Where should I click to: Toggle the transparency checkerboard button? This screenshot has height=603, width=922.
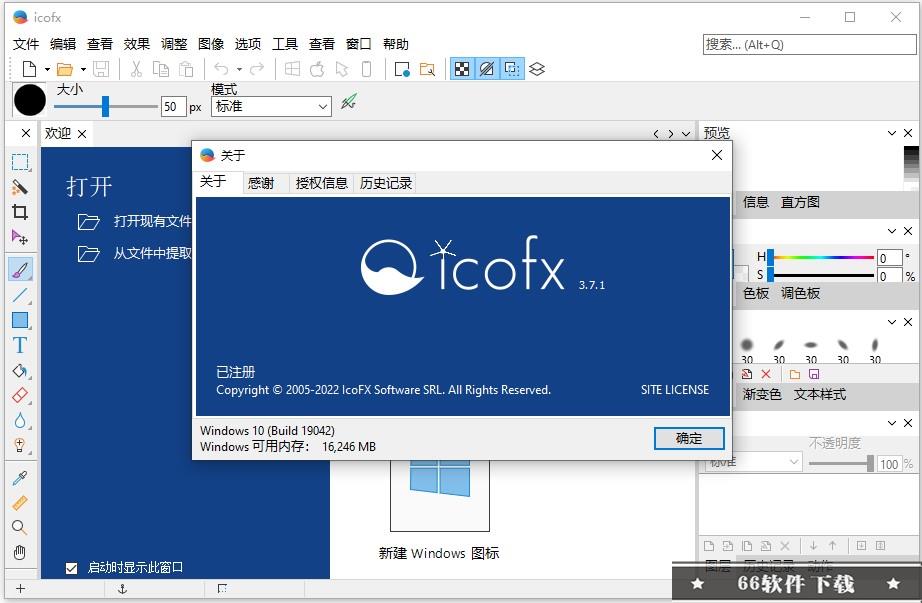pyautogui.click(x=463, y=69)
